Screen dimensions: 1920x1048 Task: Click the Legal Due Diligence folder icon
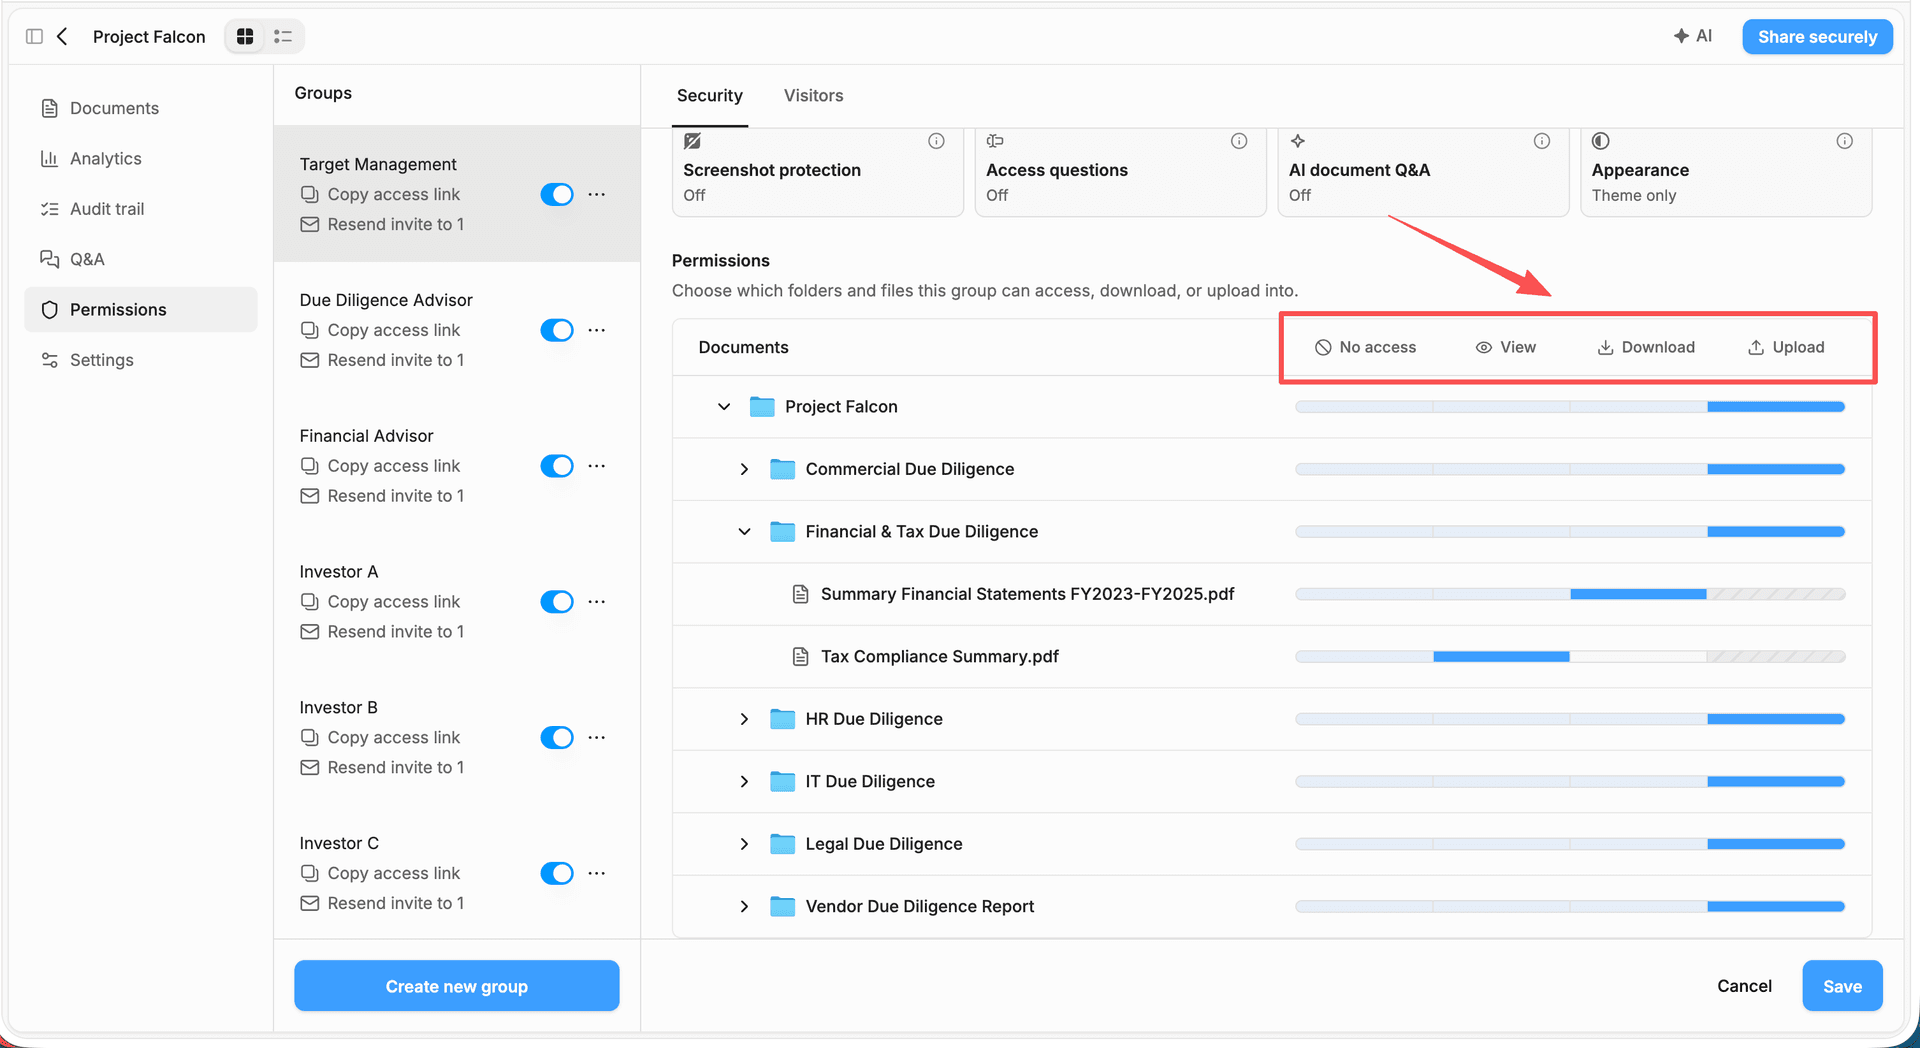pyautogui.click(x=782, y=844)
